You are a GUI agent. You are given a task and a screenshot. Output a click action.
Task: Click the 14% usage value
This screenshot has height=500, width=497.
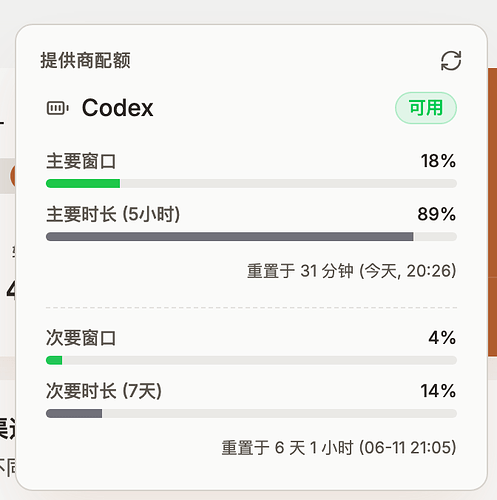(438, 391)
